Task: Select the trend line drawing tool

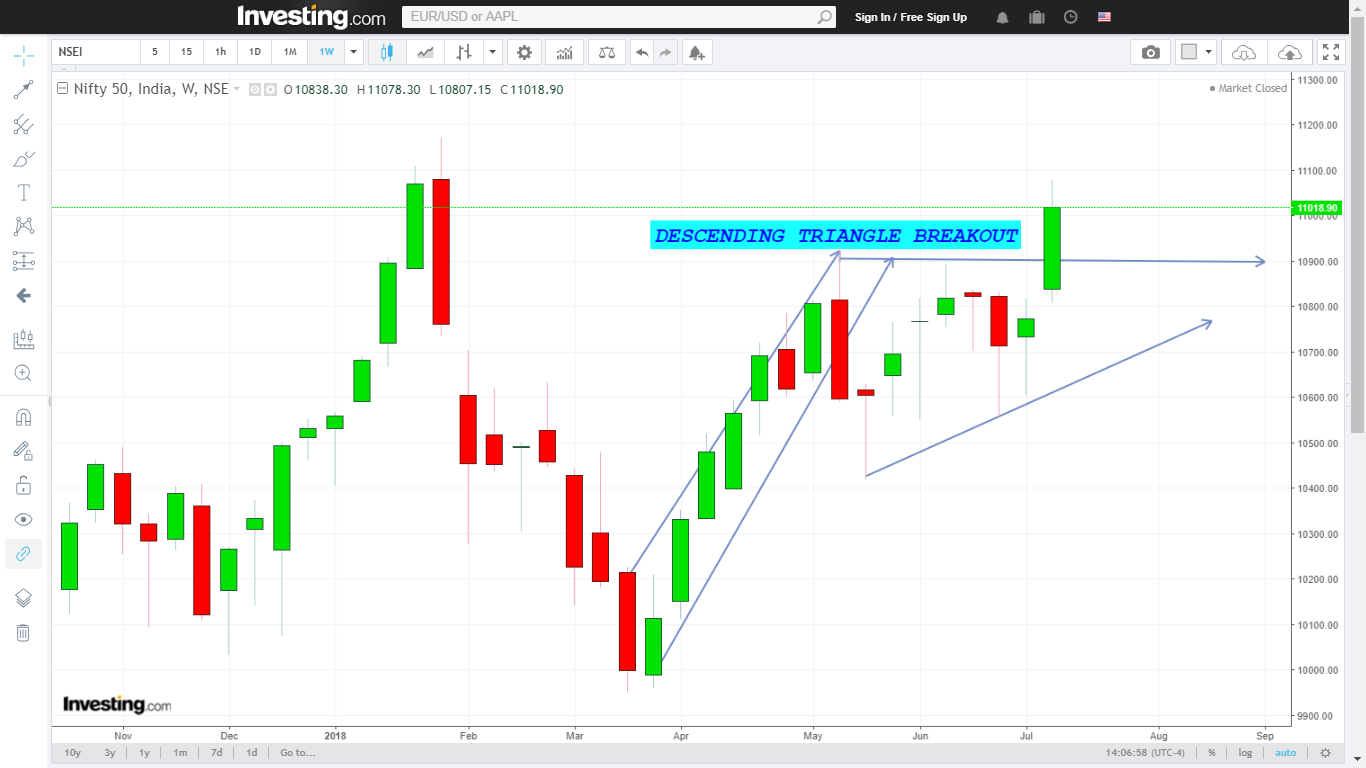Action: (23, 90)
